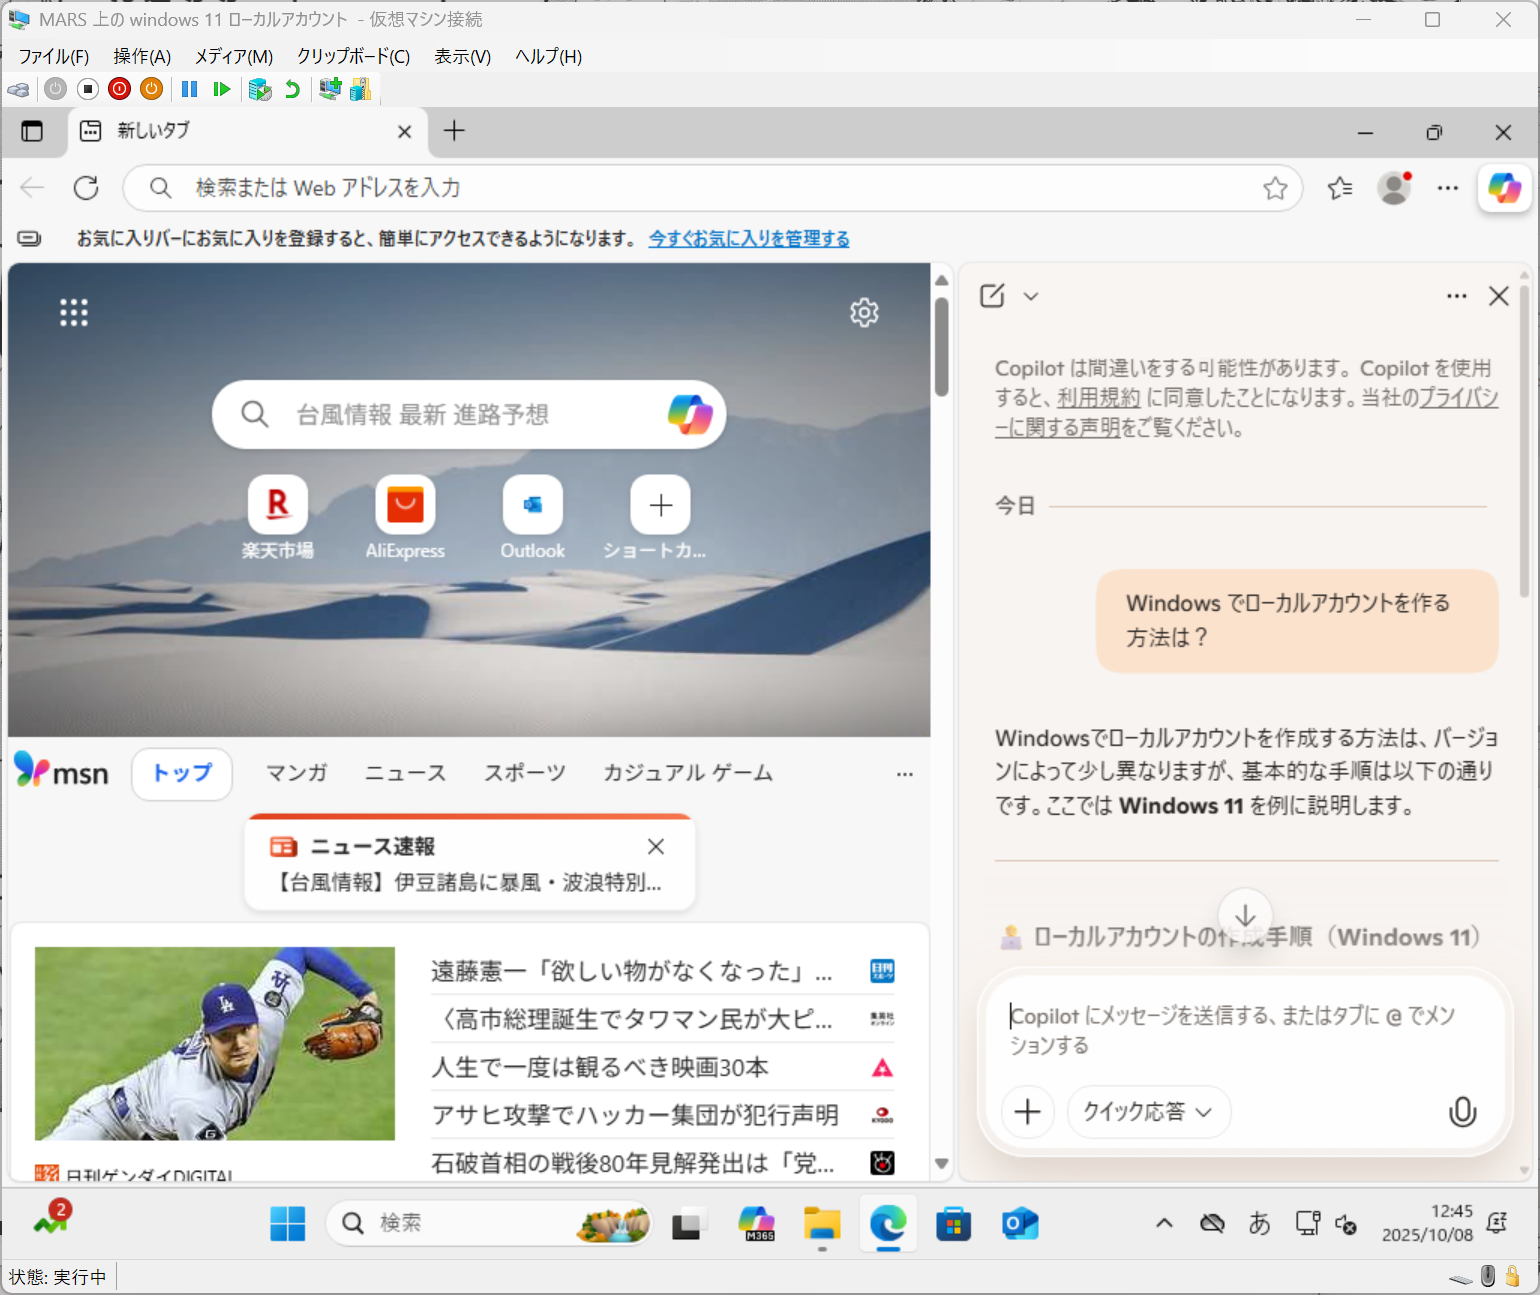Select the ニュース tab on MSN
The image size is (1540, 1295).
(x=405, y=773)
